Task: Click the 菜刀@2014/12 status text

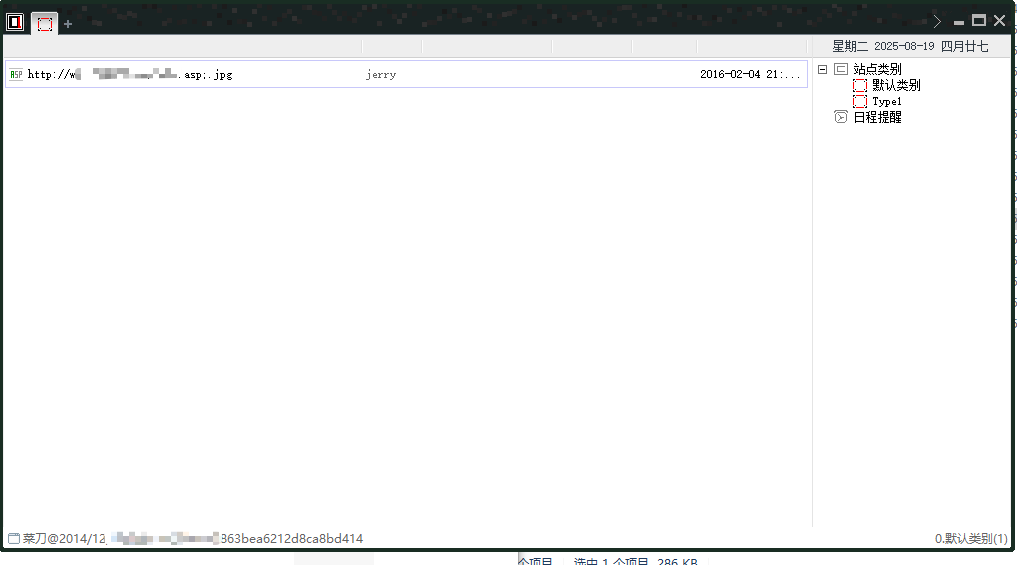Action: point(64,538)
